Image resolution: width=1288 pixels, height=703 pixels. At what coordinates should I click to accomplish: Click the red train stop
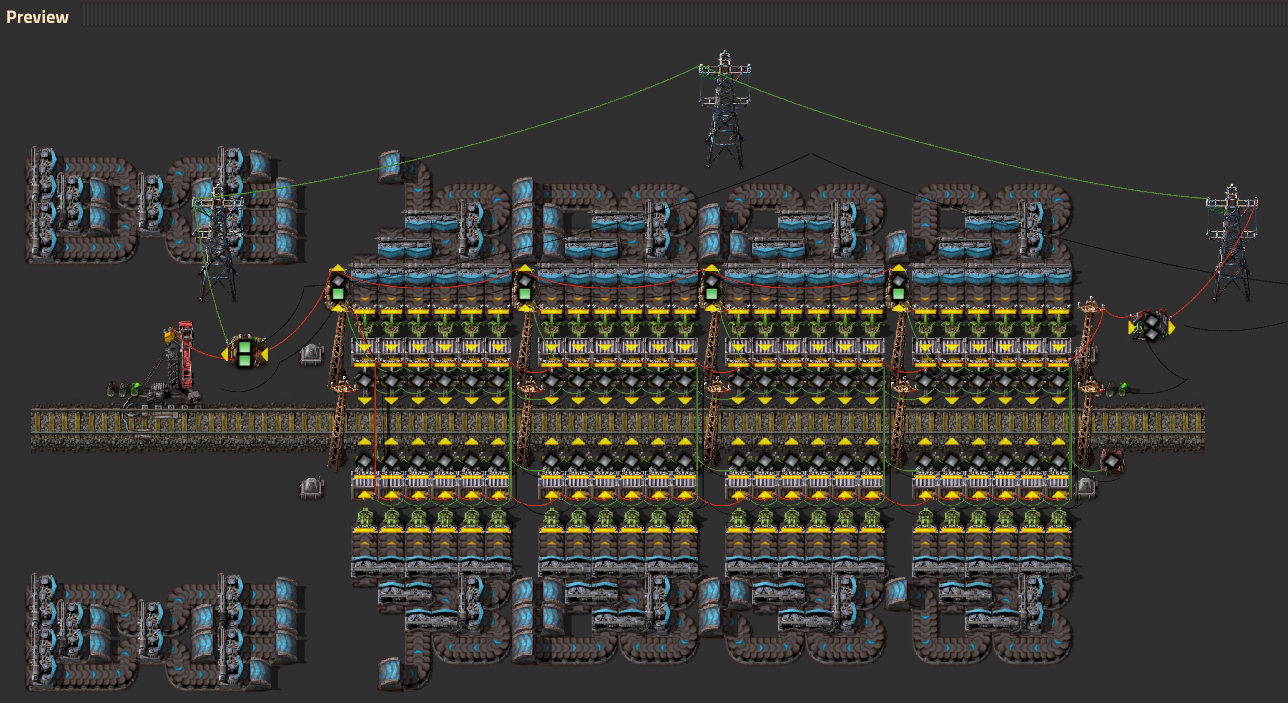179,362
